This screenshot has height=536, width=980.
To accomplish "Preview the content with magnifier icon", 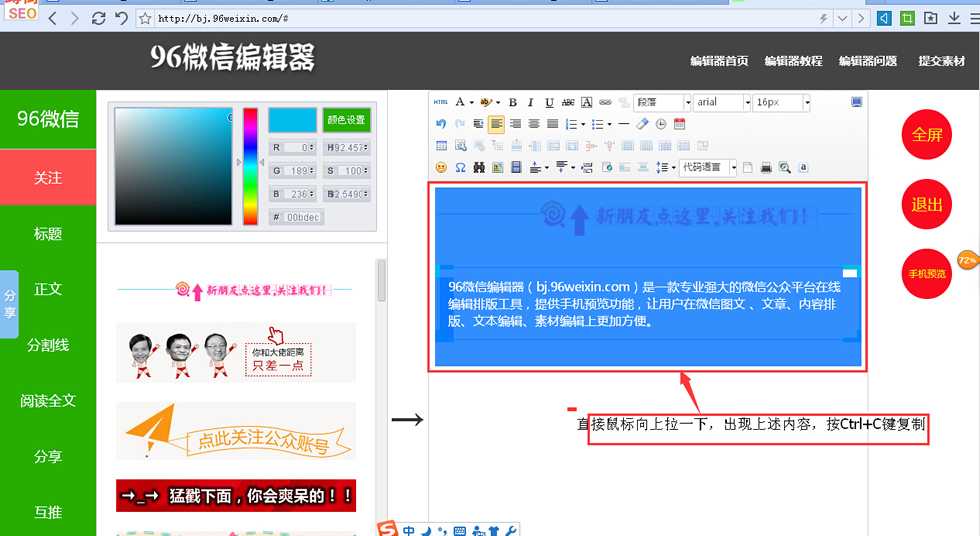I will (x=785, y=167).
